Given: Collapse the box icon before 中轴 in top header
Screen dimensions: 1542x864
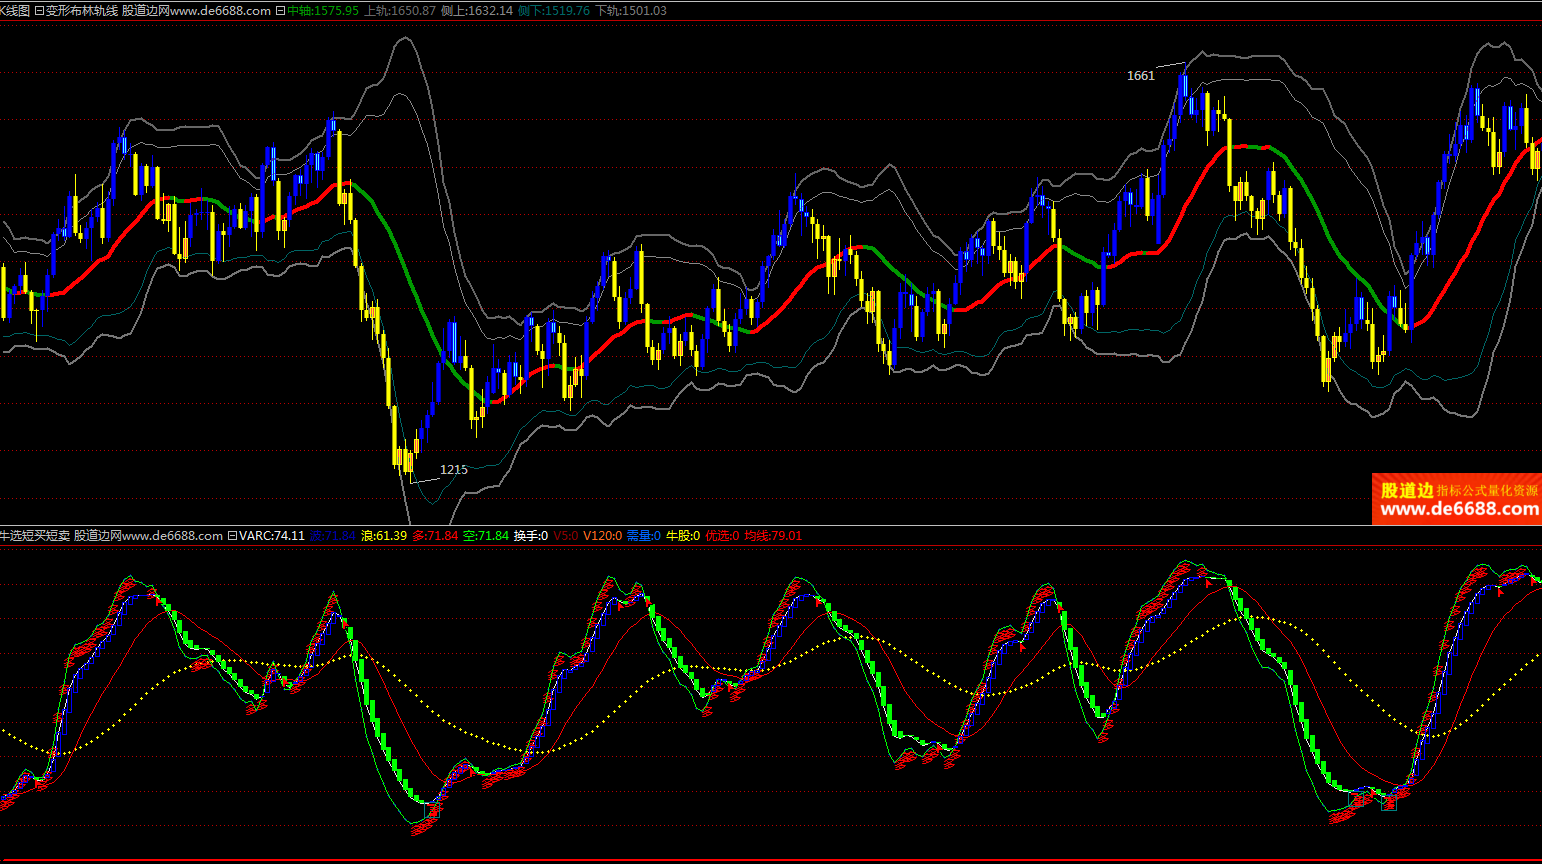Looking at the screenshot, I should [x=280, y=11].
